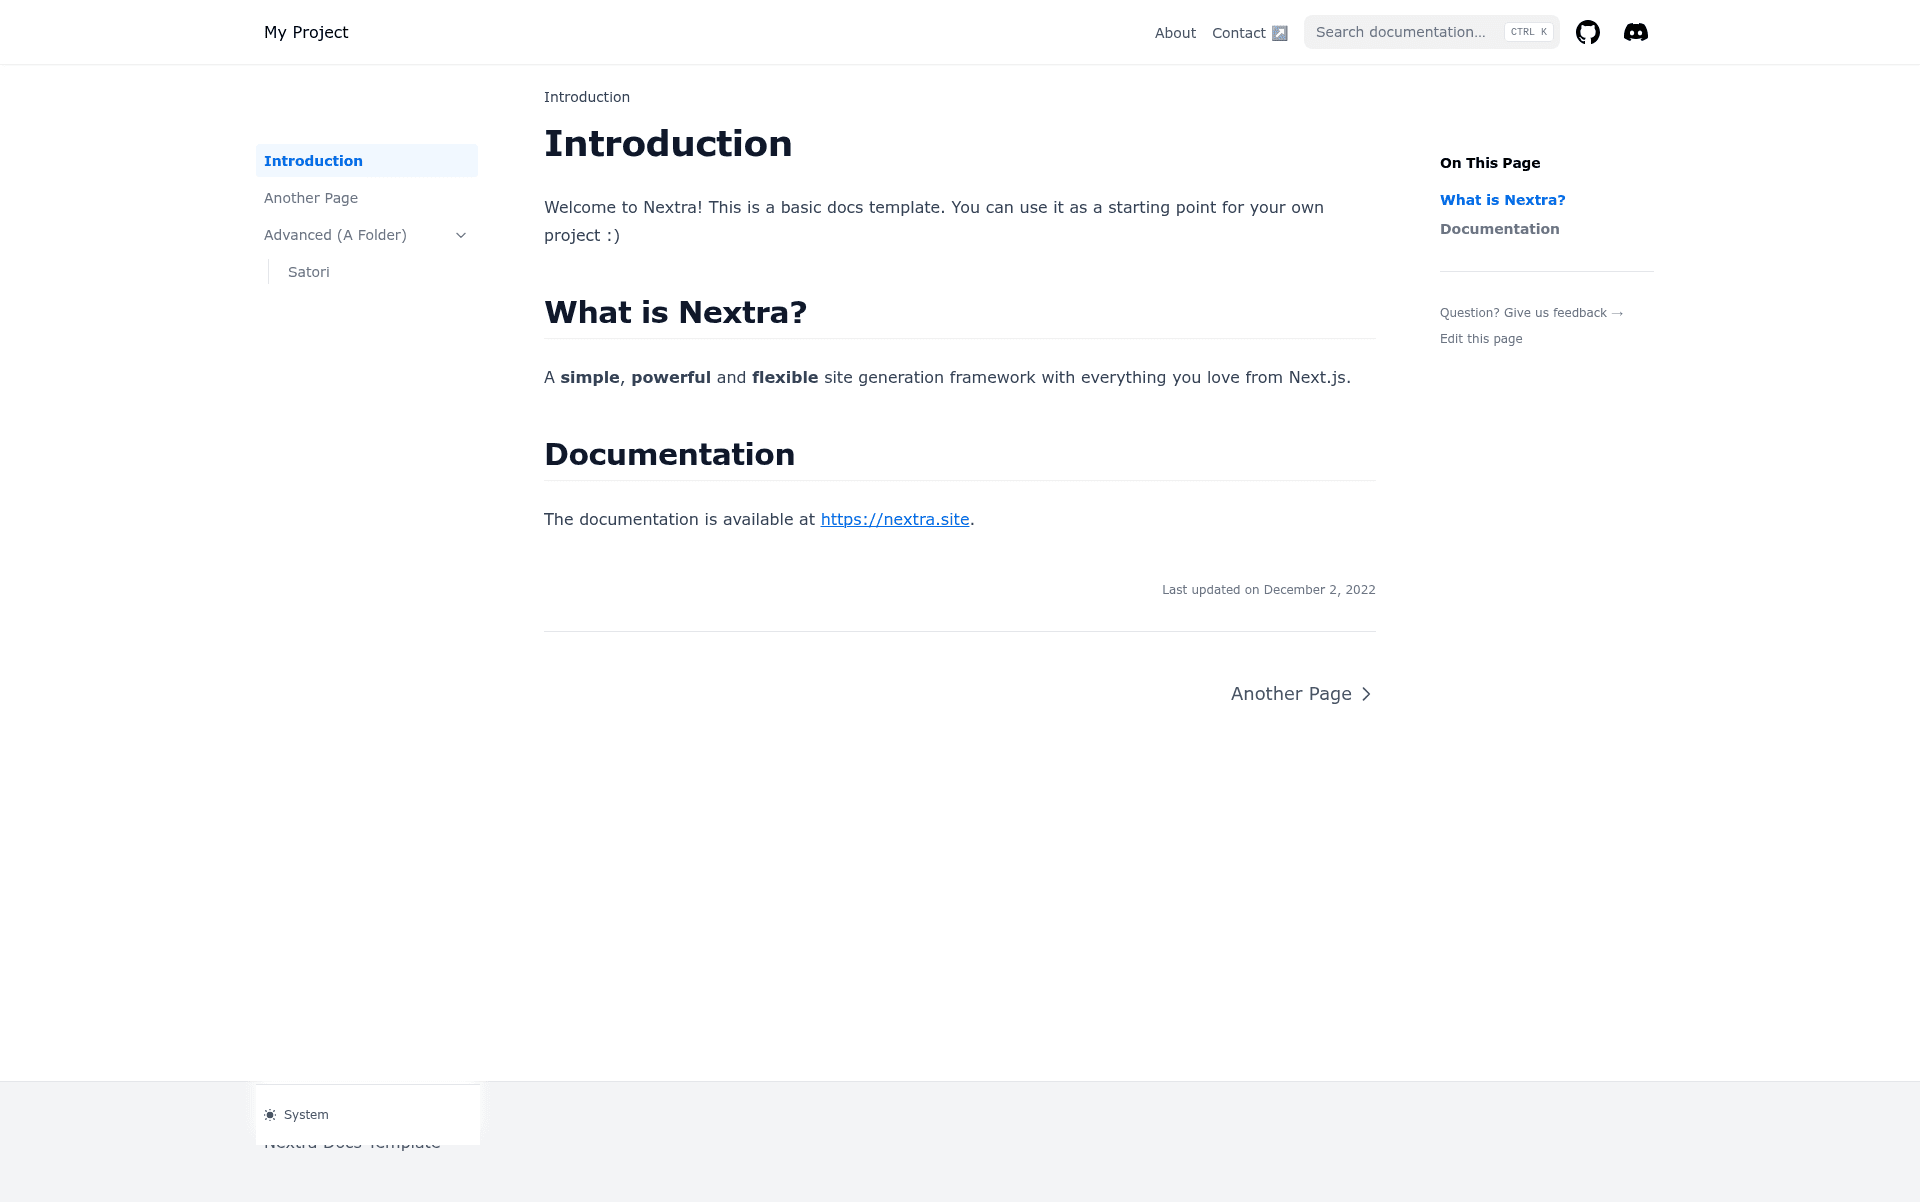1920x1202 pixels.
Task: Click the sun icon in the theme switcher
Action: (270, 1114)
